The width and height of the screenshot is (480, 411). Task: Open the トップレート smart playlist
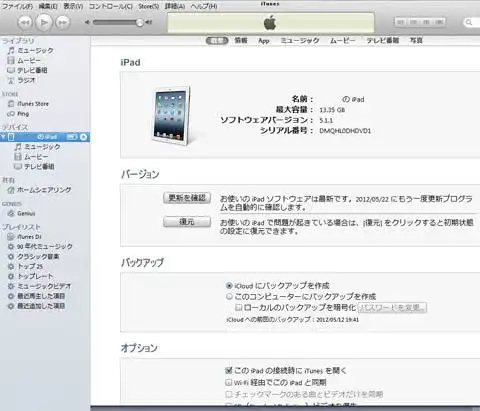pos(30,276)
